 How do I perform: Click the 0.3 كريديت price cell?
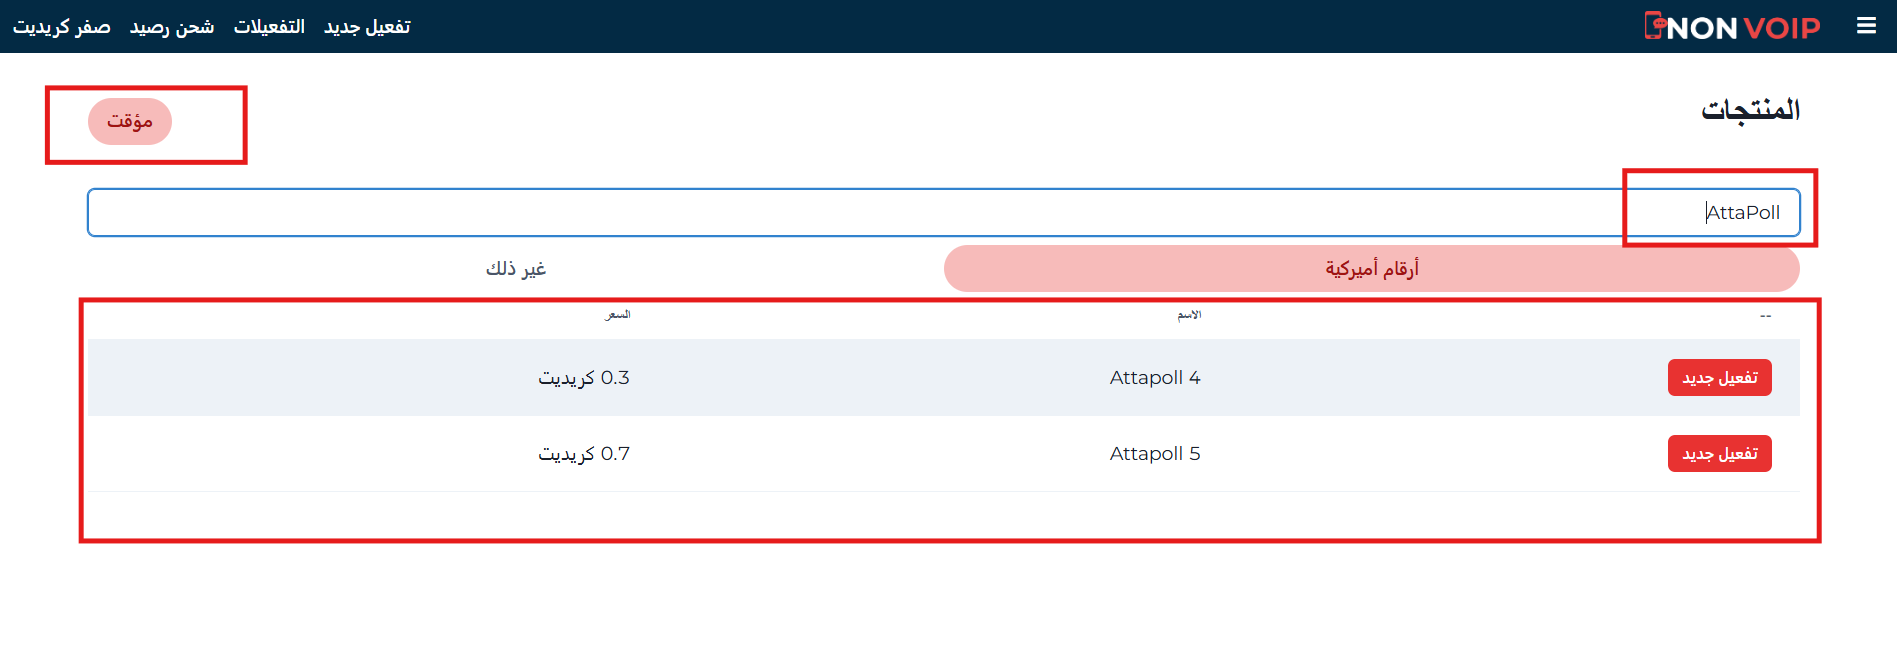point(584,378)
